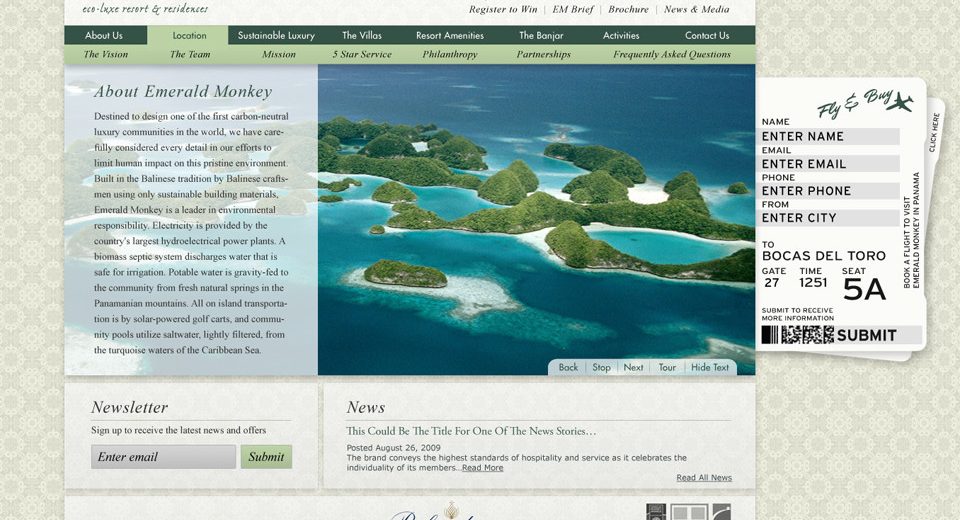Open Sustainable Luxury section
The width and height of the screenshot is (960, 520).
pyautogui.click(x=276, y=36)
